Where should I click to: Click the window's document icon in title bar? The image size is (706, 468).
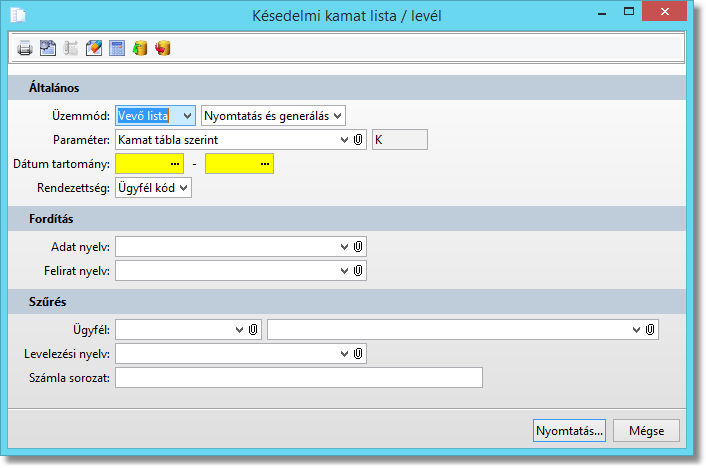click(x=18, y=15)
